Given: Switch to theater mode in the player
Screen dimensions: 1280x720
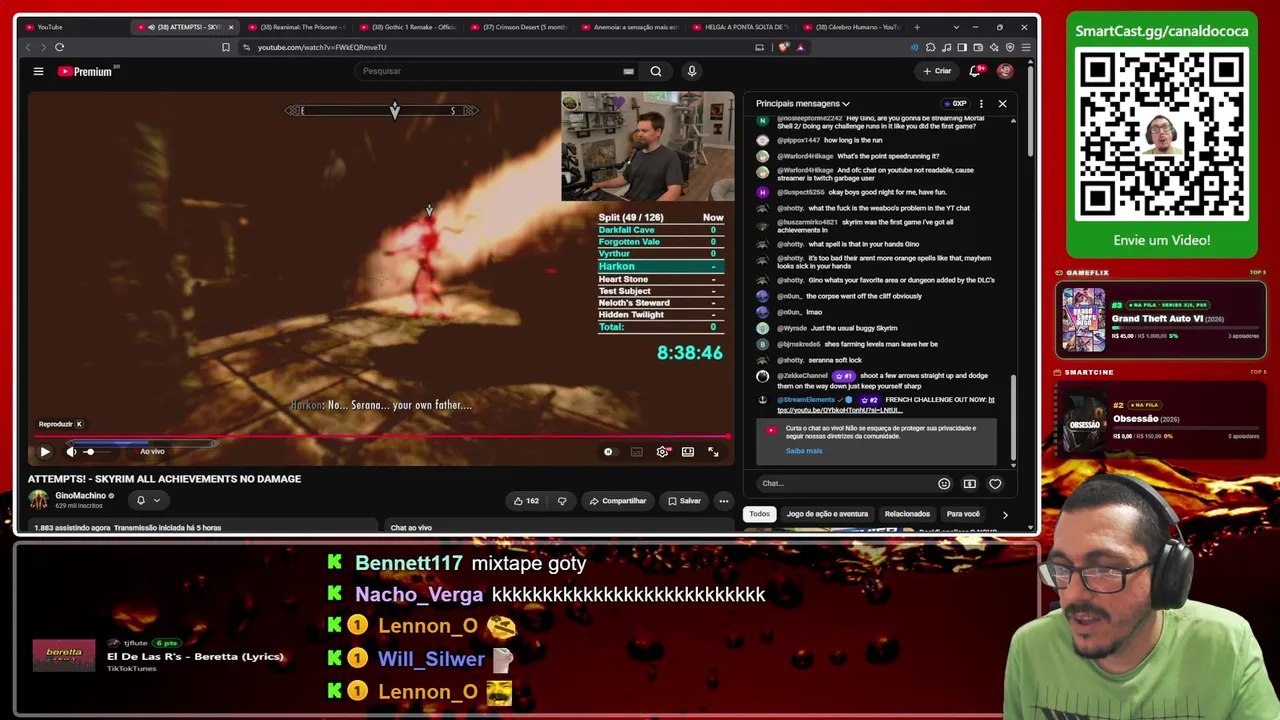Looking at the screenshot, I should [688, 452].
